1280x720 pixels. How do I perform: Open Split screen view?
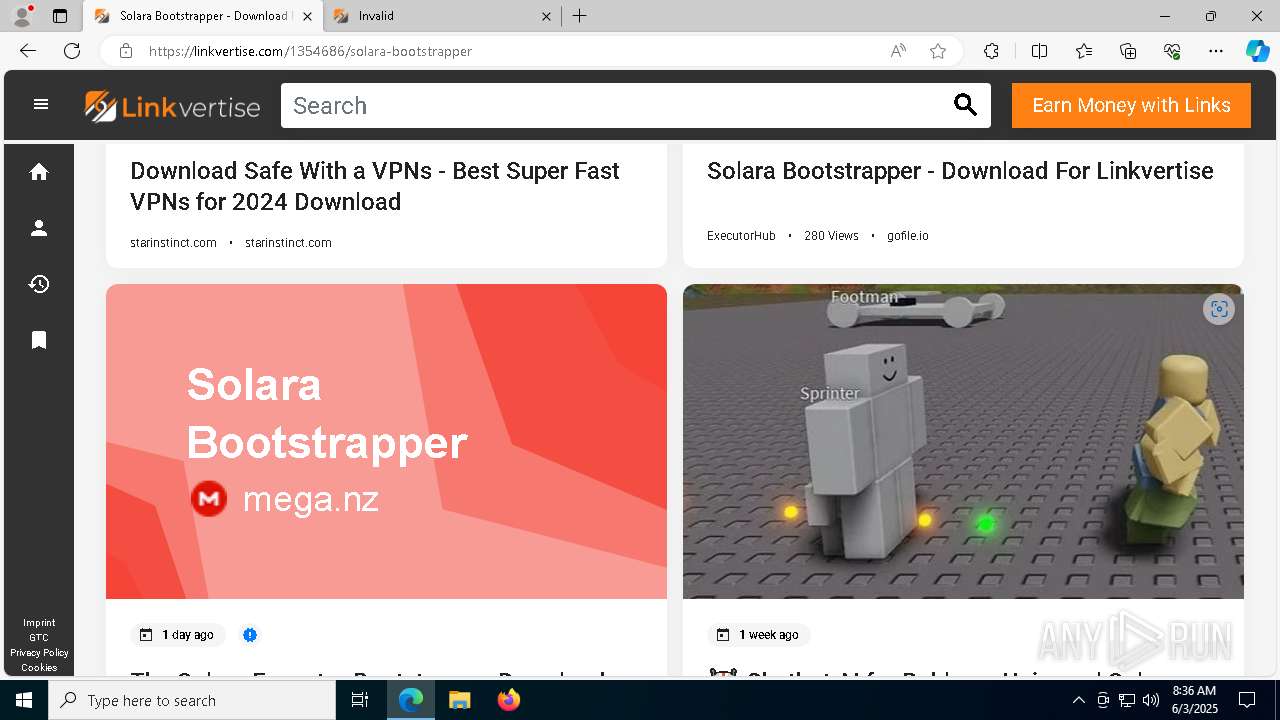tap(1039, 51)
